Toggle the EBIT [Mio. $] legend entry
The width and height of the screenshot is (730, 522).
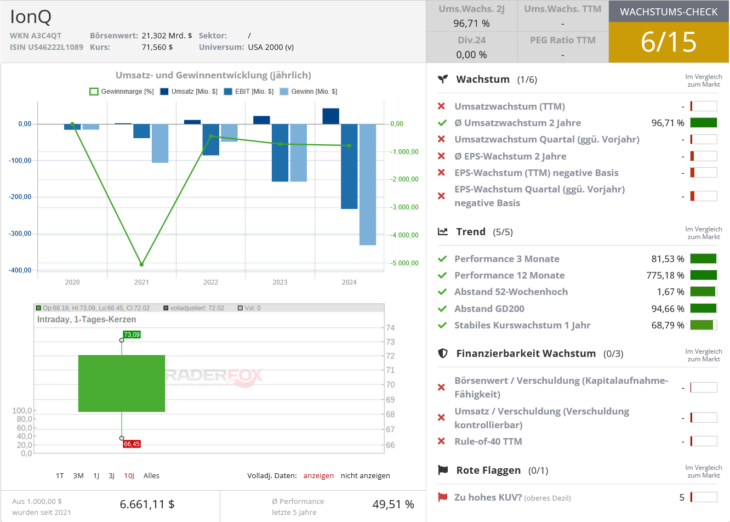pyautogui.click(x=249, y=92)
